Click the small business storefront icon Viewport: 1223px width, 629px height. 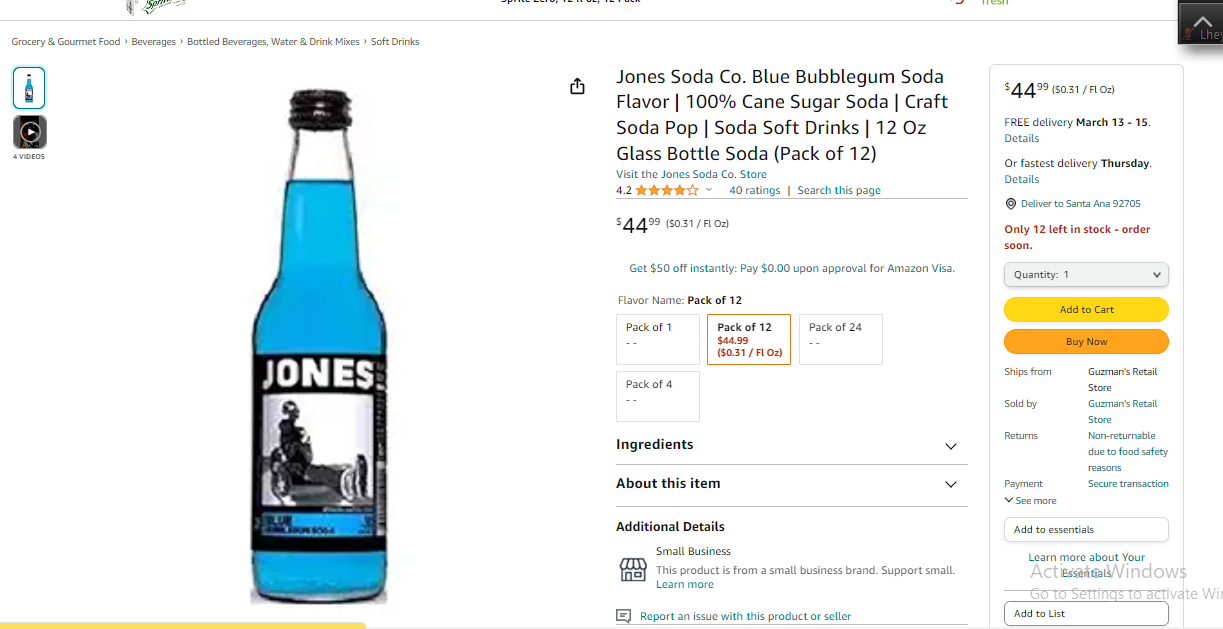[633, 570]
